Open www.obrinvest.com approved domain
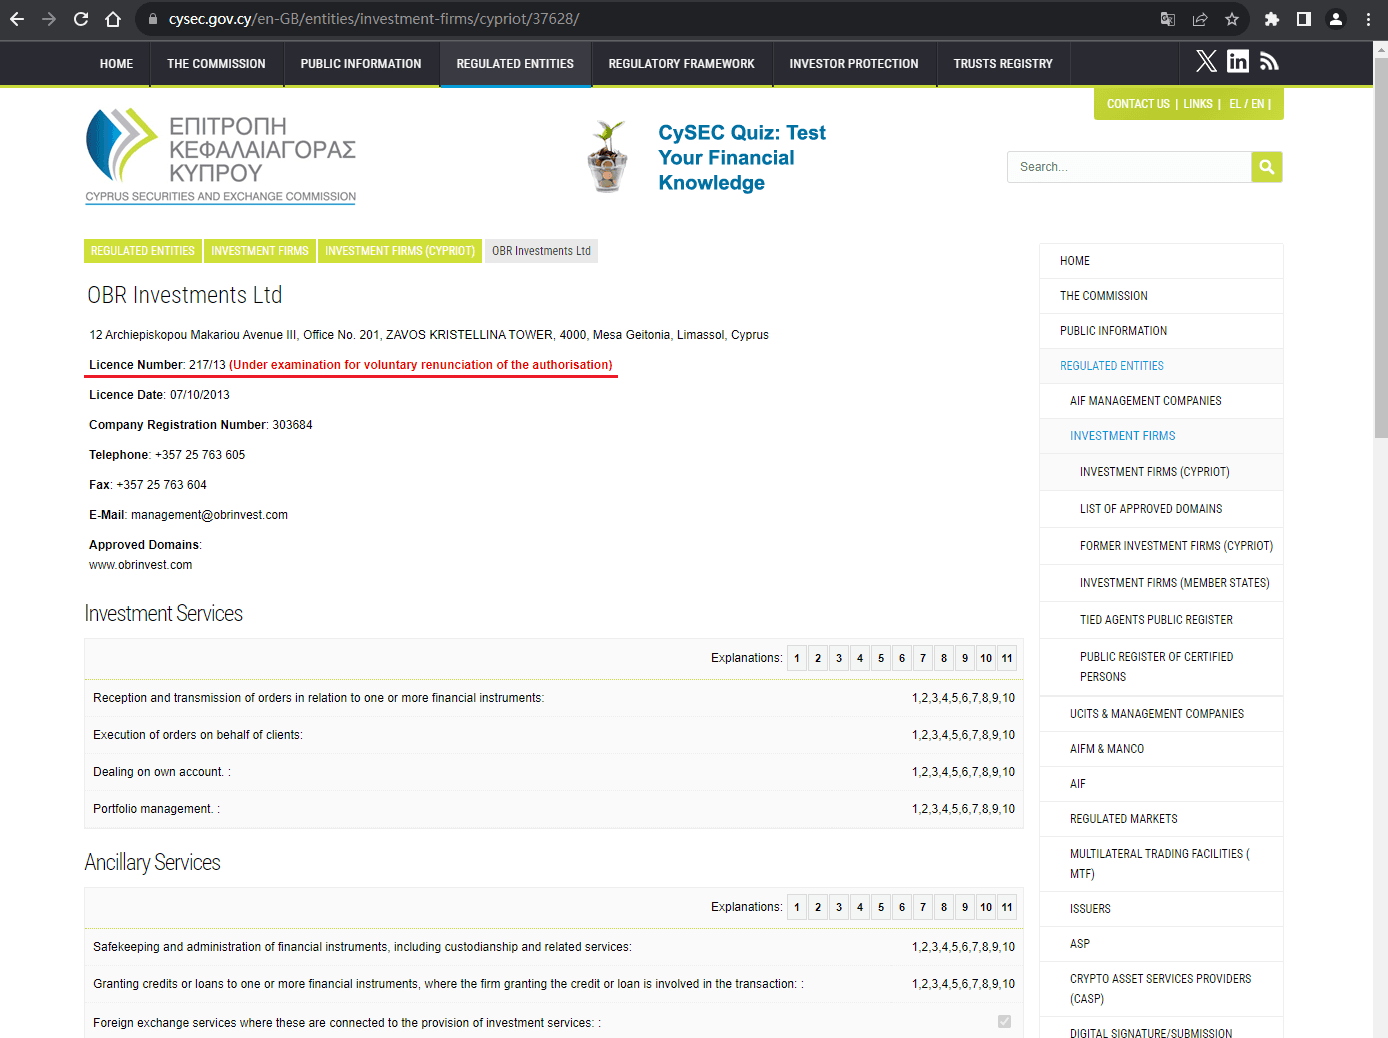Image resolution: width=1388 pixels, height=1038 pixels. pos(141,565)
